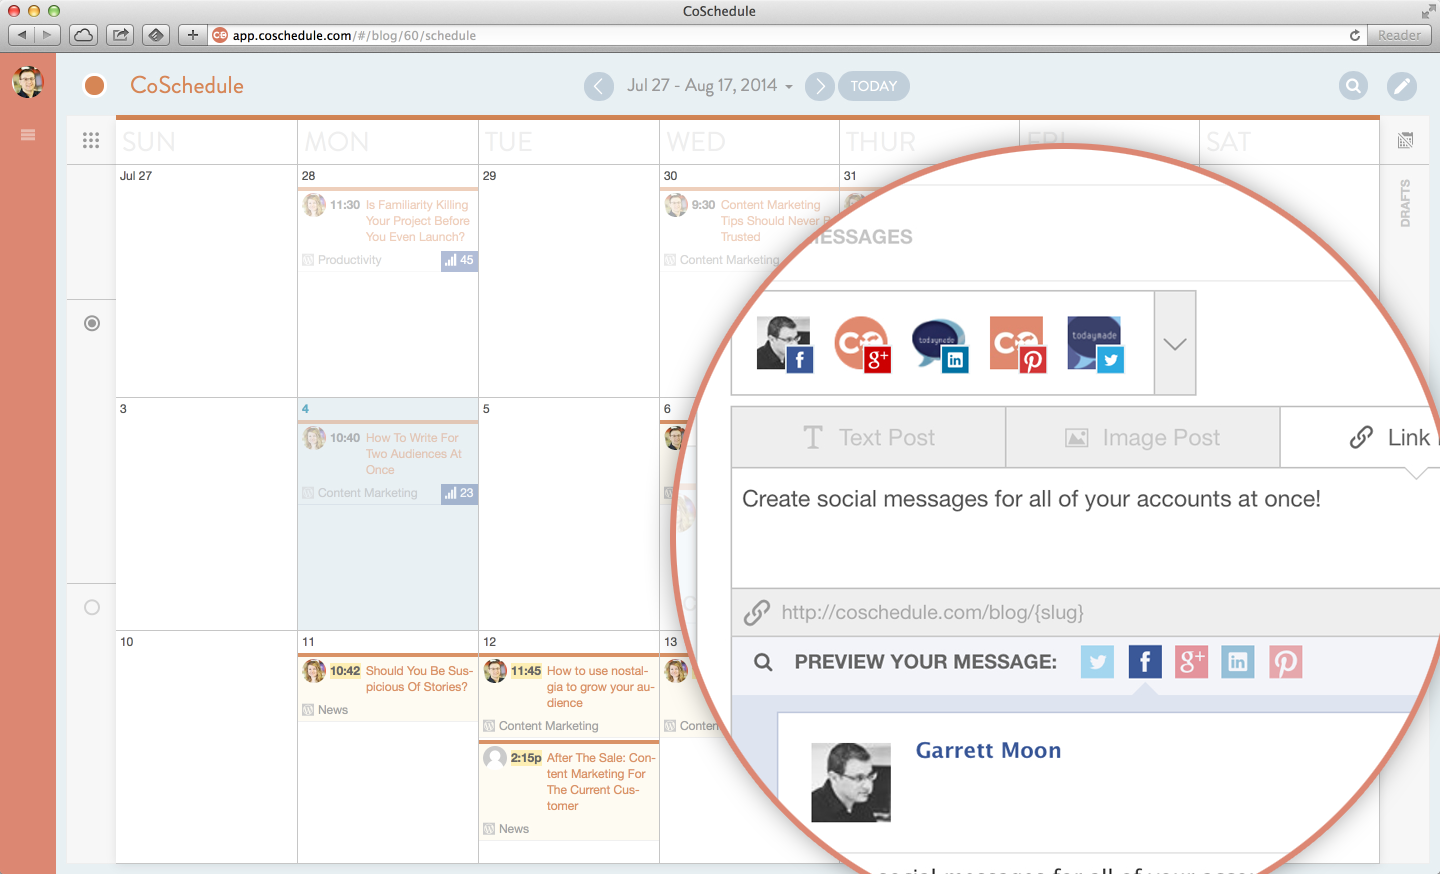Open the grid view icon beside SUN
The width and height of the screenshot is (1440, 874).
91,141
